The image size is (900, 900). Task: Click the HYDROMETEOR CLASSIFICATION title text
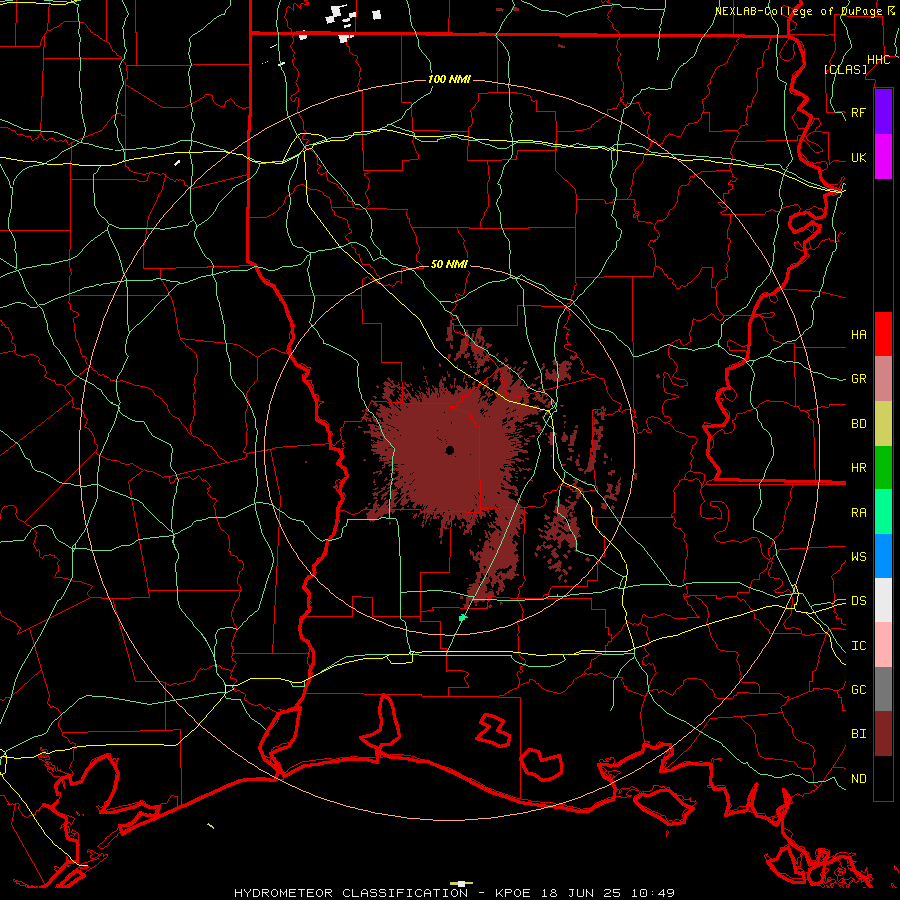pos(351,893)
